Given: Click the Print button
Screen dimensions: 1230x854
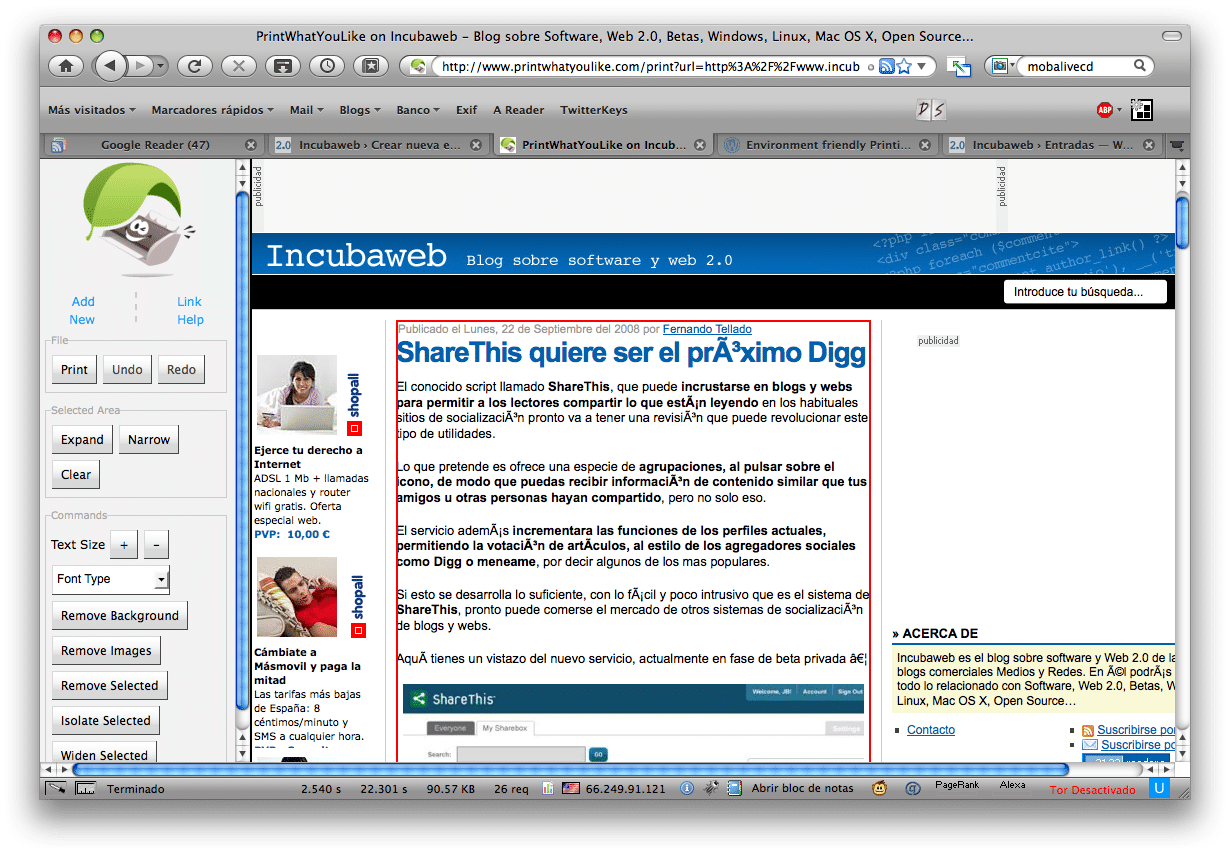Looking at the screenshot, I should click(75, 369).
